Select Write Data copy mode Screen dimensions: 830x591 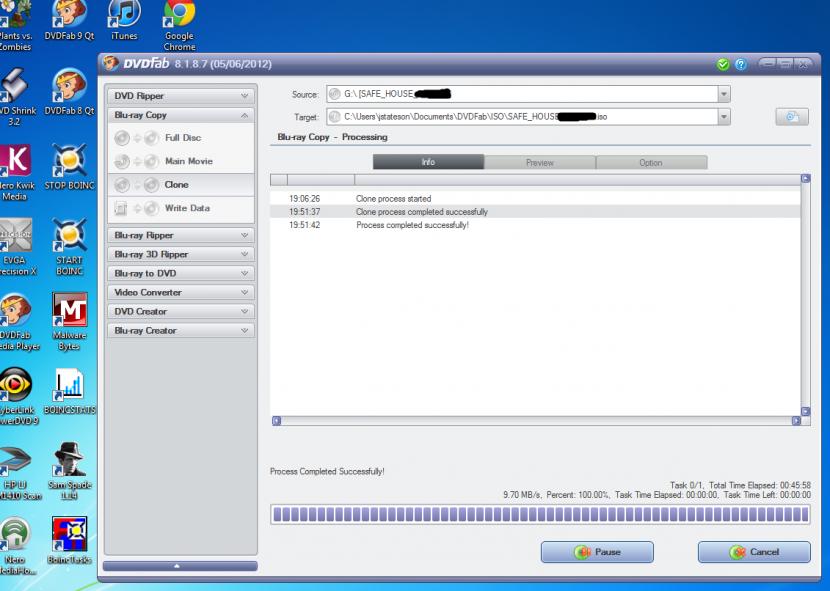tap(181, 208)
